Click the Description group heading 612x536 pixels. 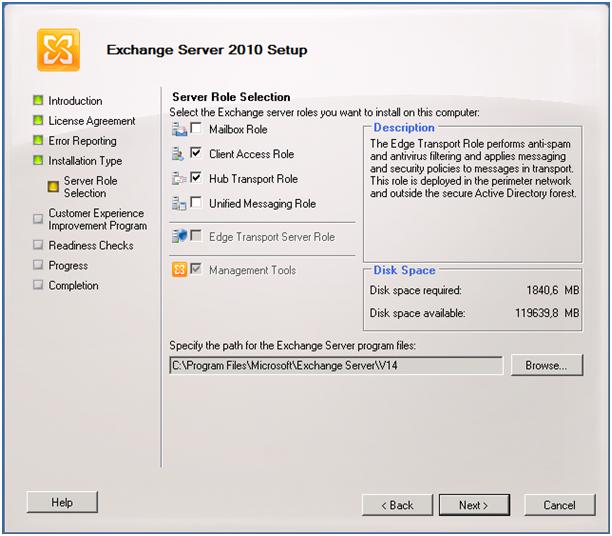click(404, 128)
